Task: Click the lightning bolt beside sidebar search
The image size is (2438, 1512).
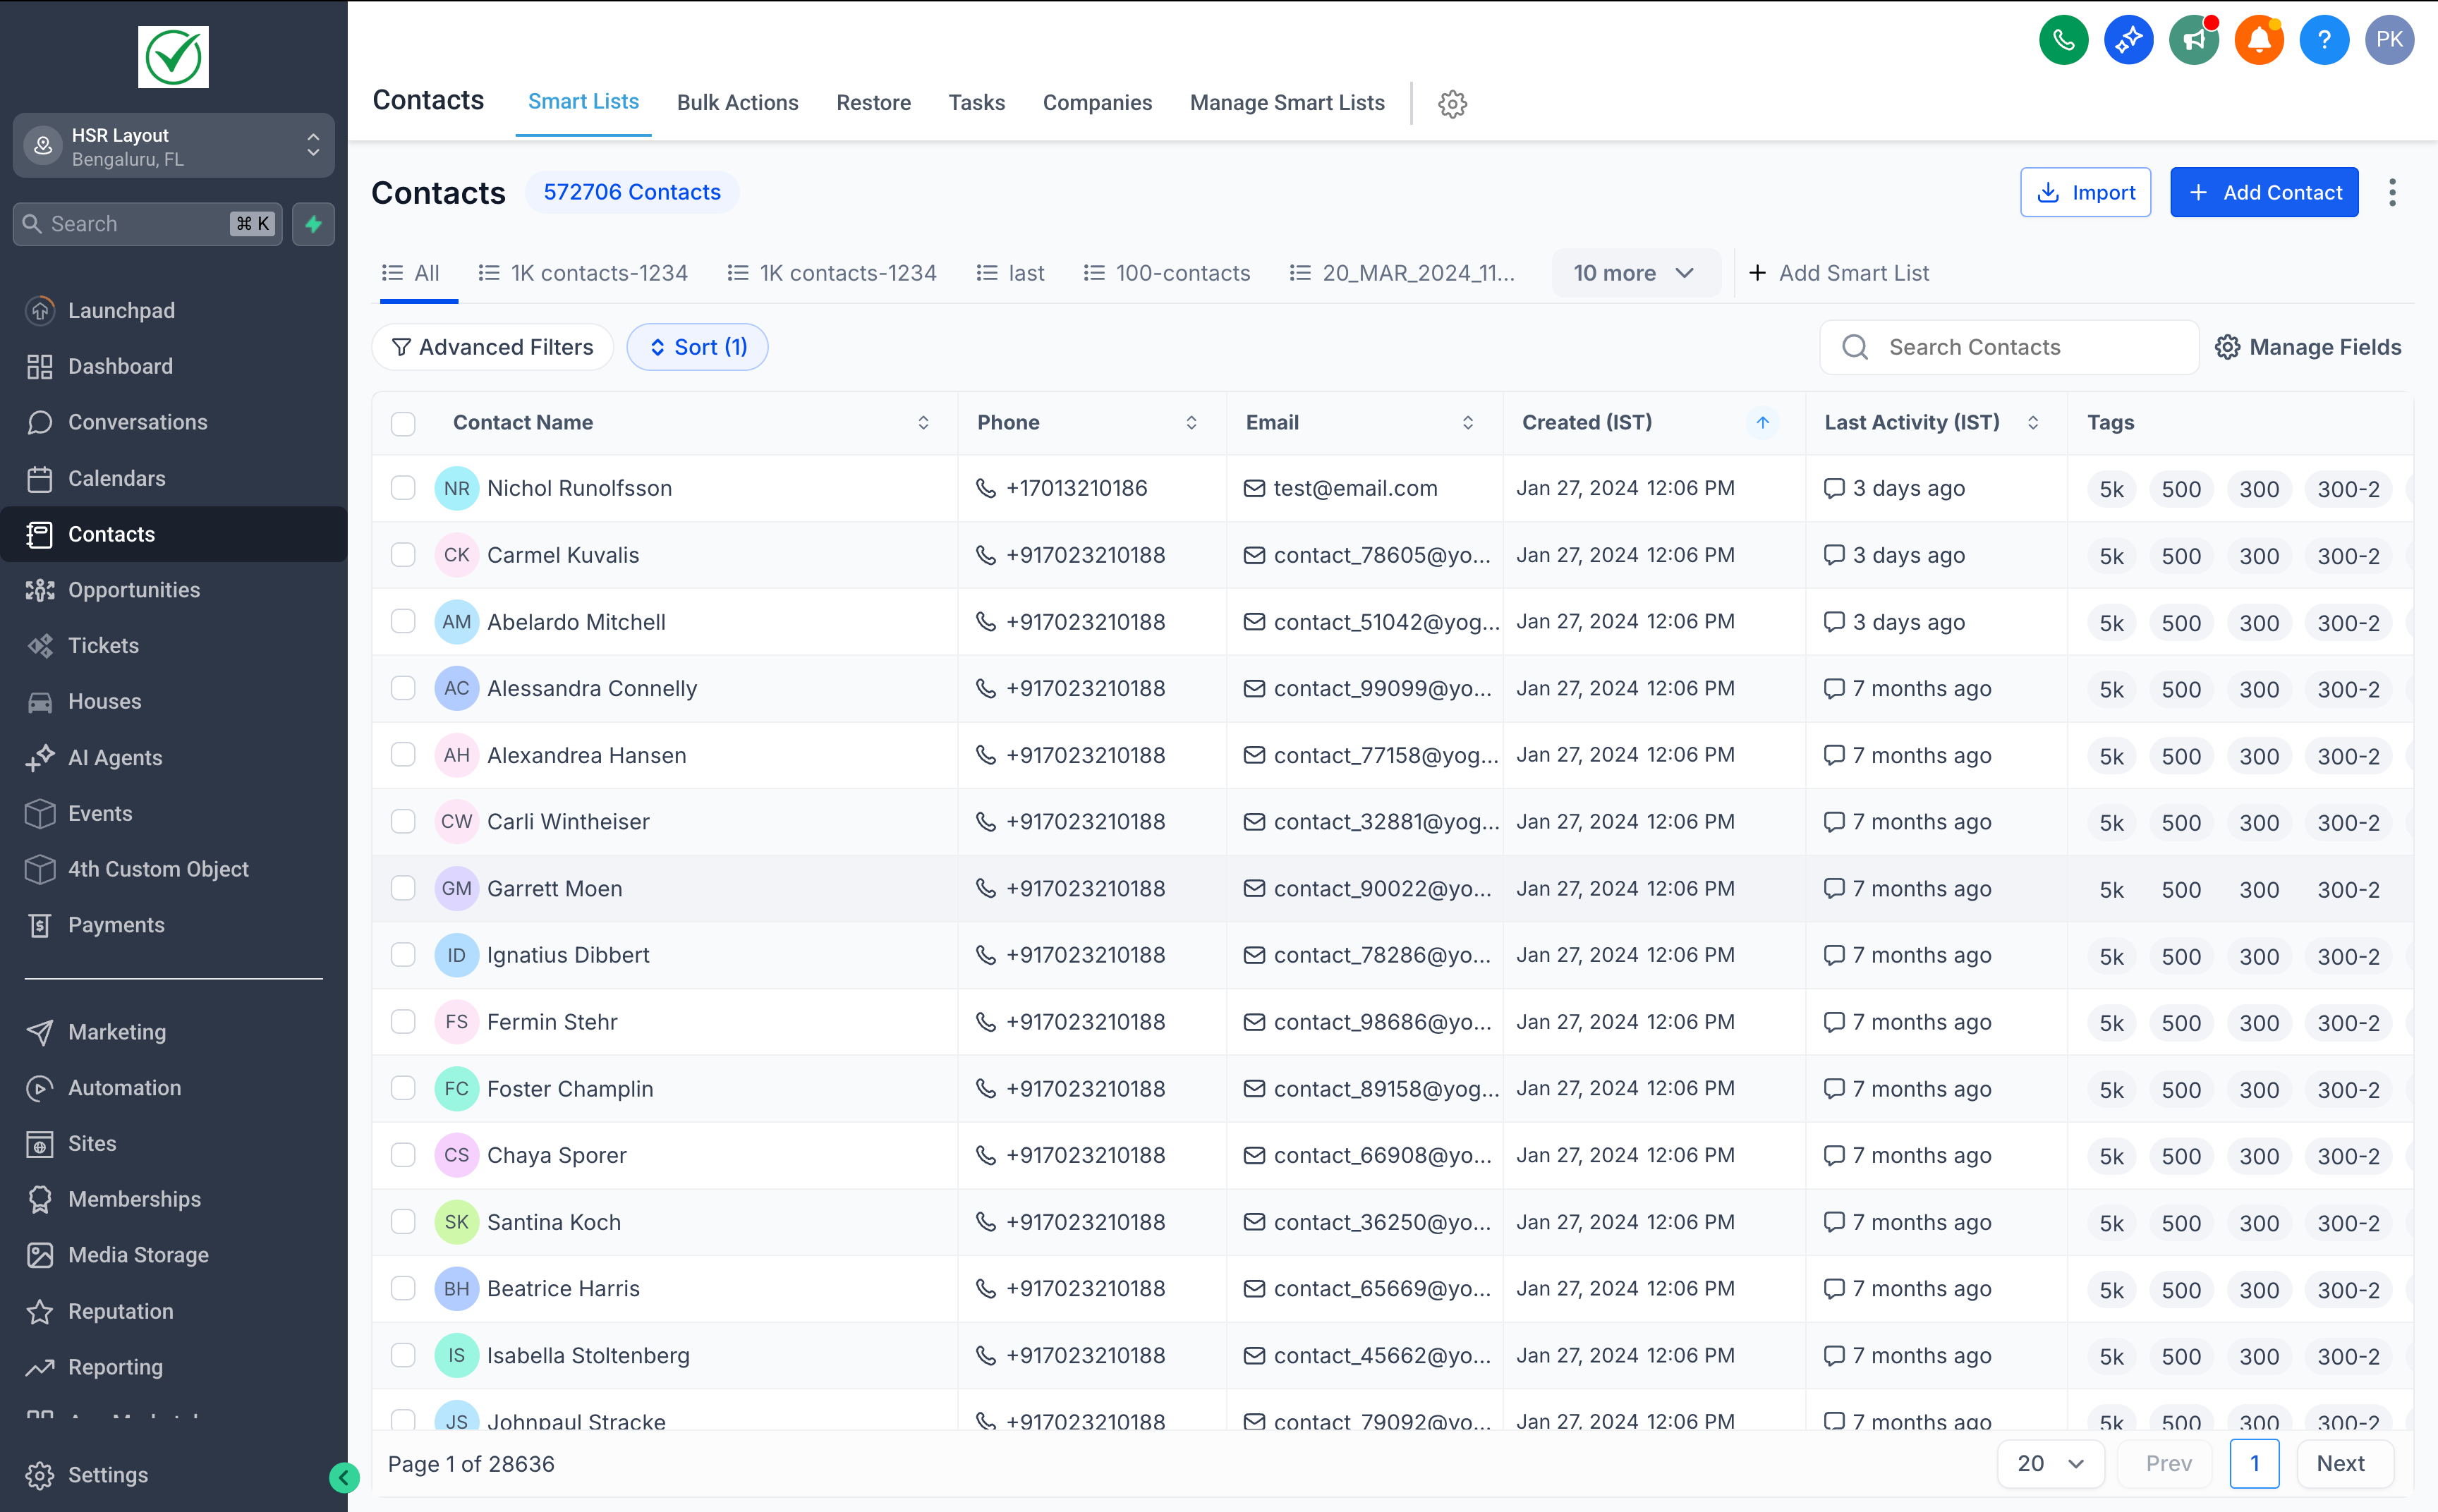Action: (313, 223)
